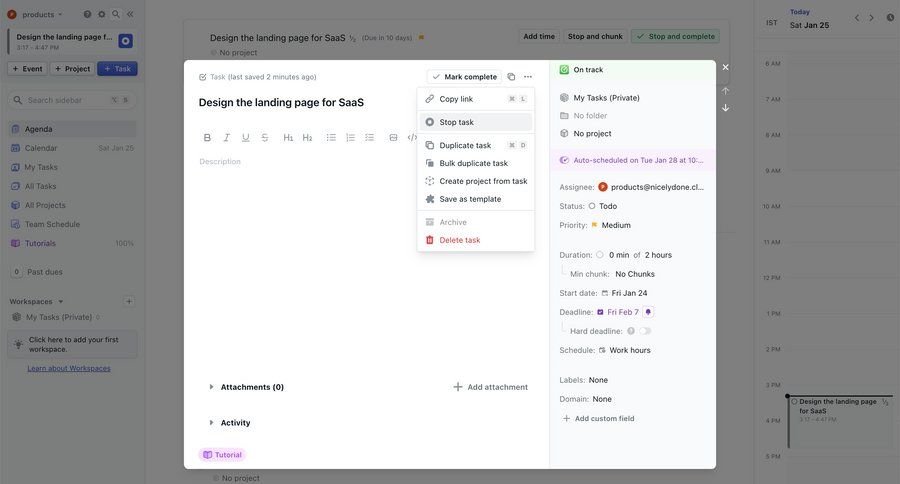Apply underline formatting

[x=246, y=137]
